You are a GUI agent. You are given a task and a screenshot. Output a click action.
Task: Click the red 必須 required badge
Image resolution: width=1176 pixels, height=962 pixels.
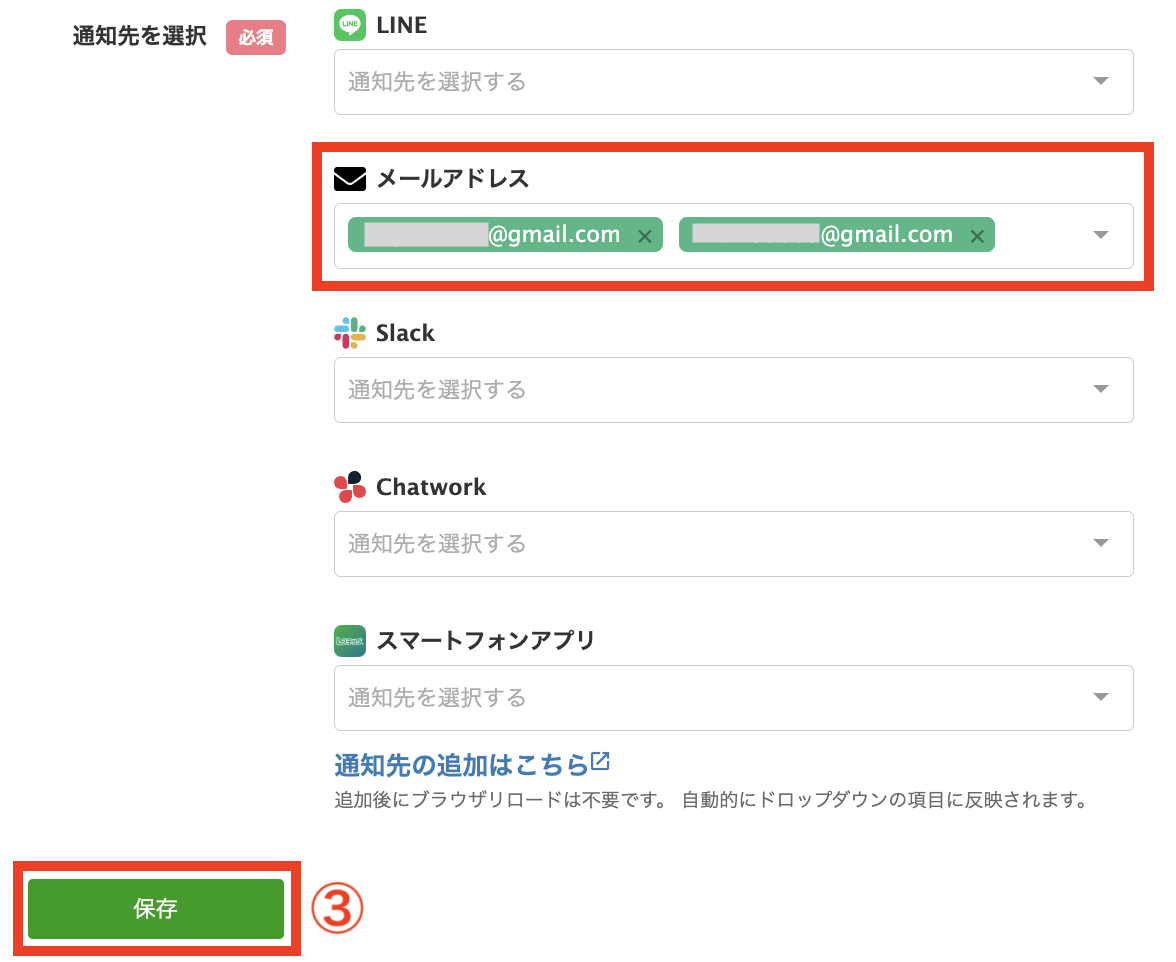255,36
